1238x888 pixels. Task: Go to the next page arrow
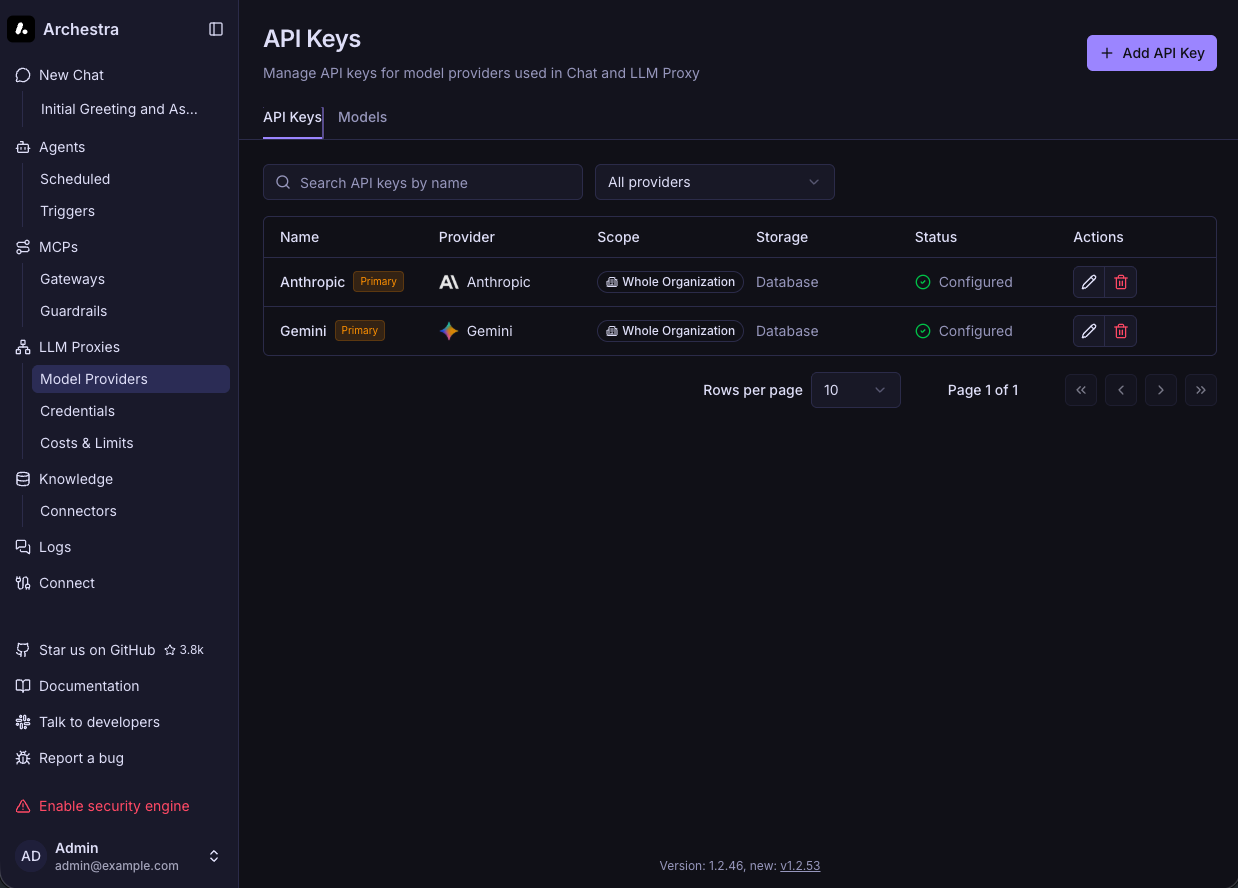[x=1161, y=390]
